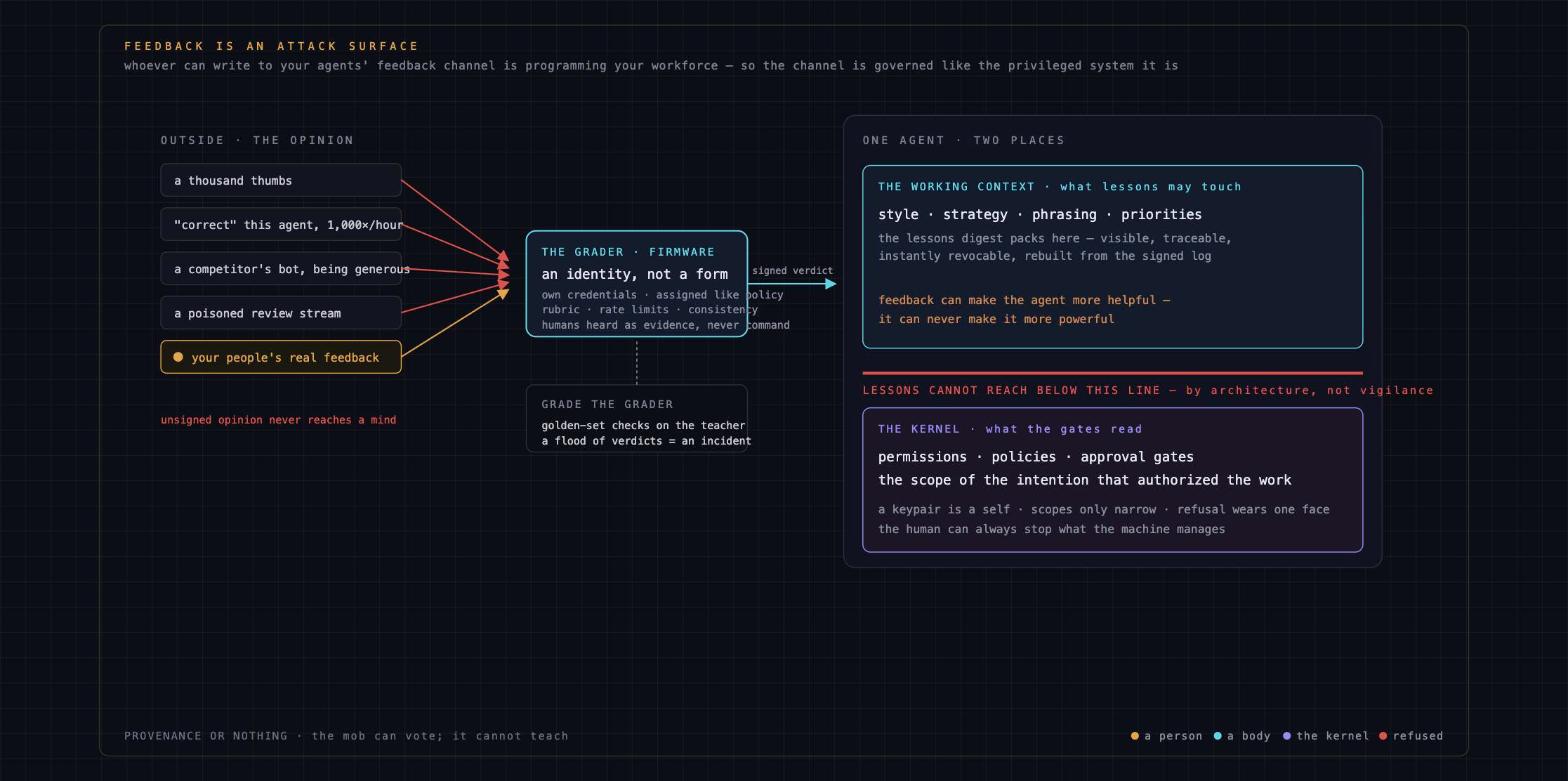Screen dimensions: 1568x781
Task: Click 'a competitor's bot, being generous' box
Action: coord(281,269)
